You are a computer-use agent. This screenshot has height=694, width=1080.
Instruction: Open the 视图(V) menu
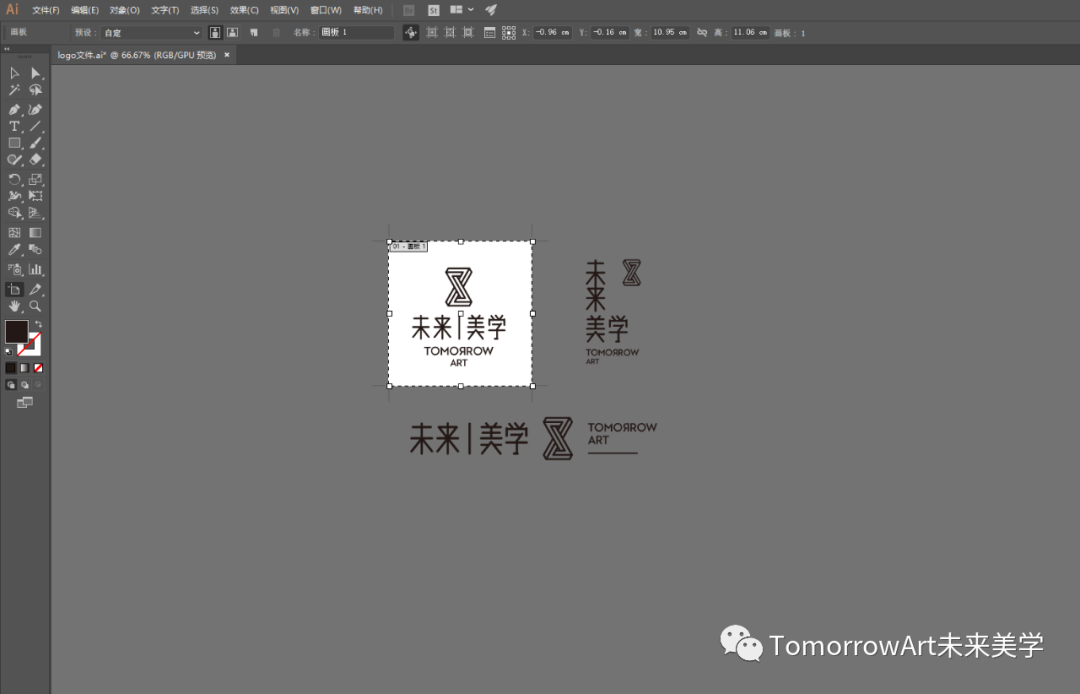284,10
